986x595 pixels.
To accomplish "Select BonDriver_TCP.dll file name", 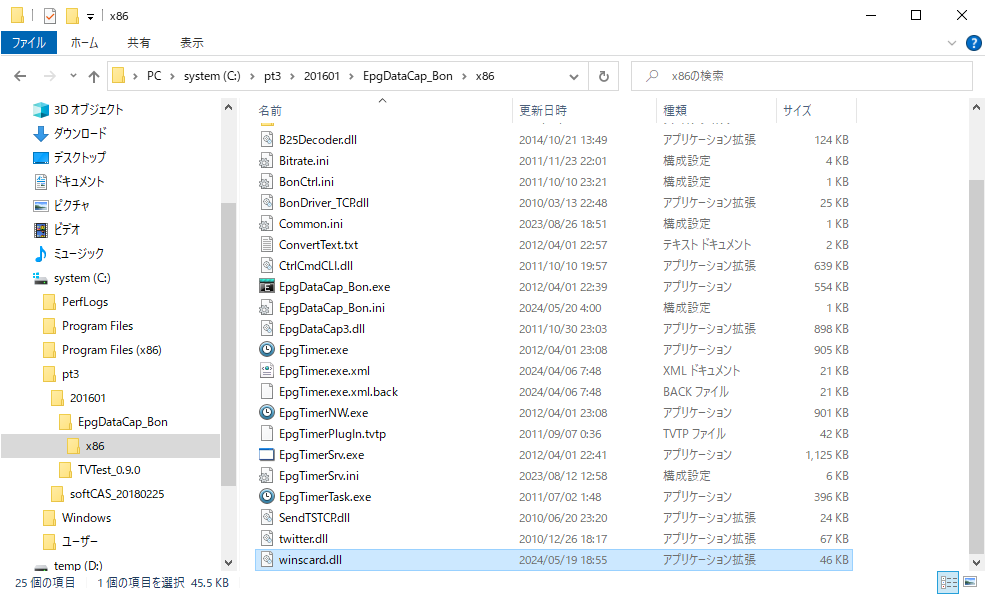I will pos(324,203).
